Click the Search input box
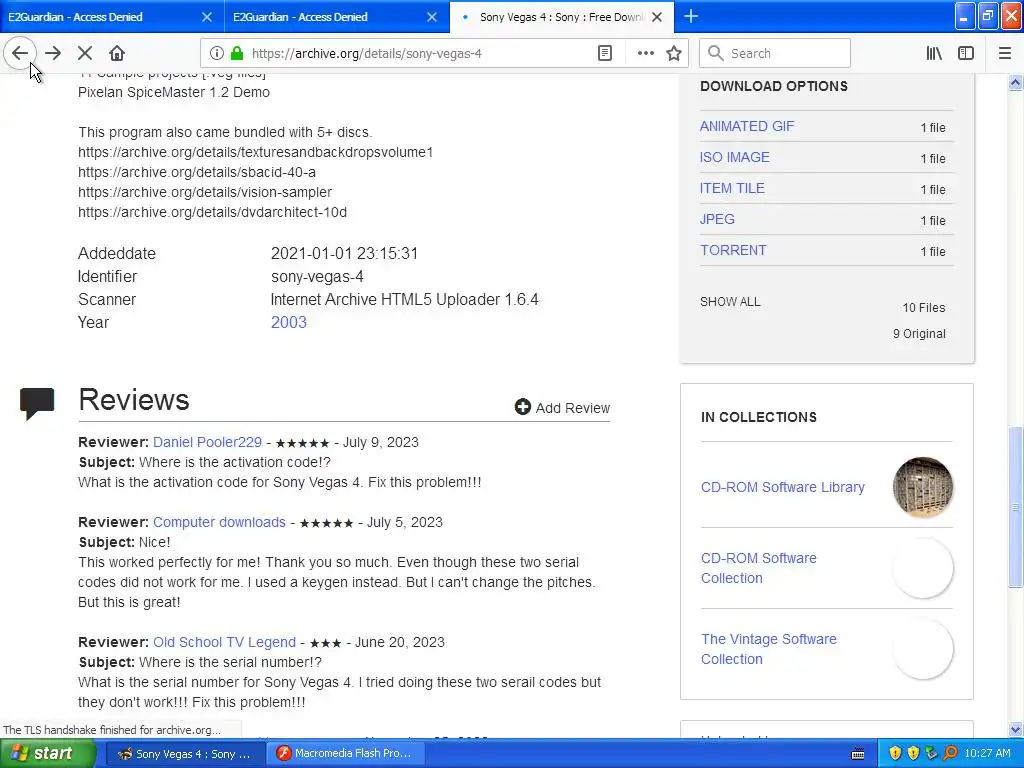1024x768 pixels. [x=775, y=53]
